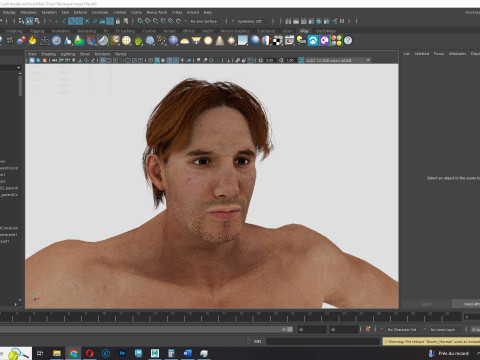This screenshot has height=360, width=480.
Task: Toggle wireframe display in the viewport toolbar
Action: (151, 60)
